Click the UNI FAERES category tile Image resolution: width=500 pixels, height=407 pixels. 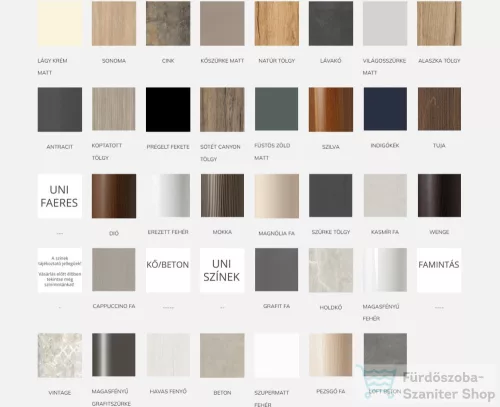(x=60, y=196)
